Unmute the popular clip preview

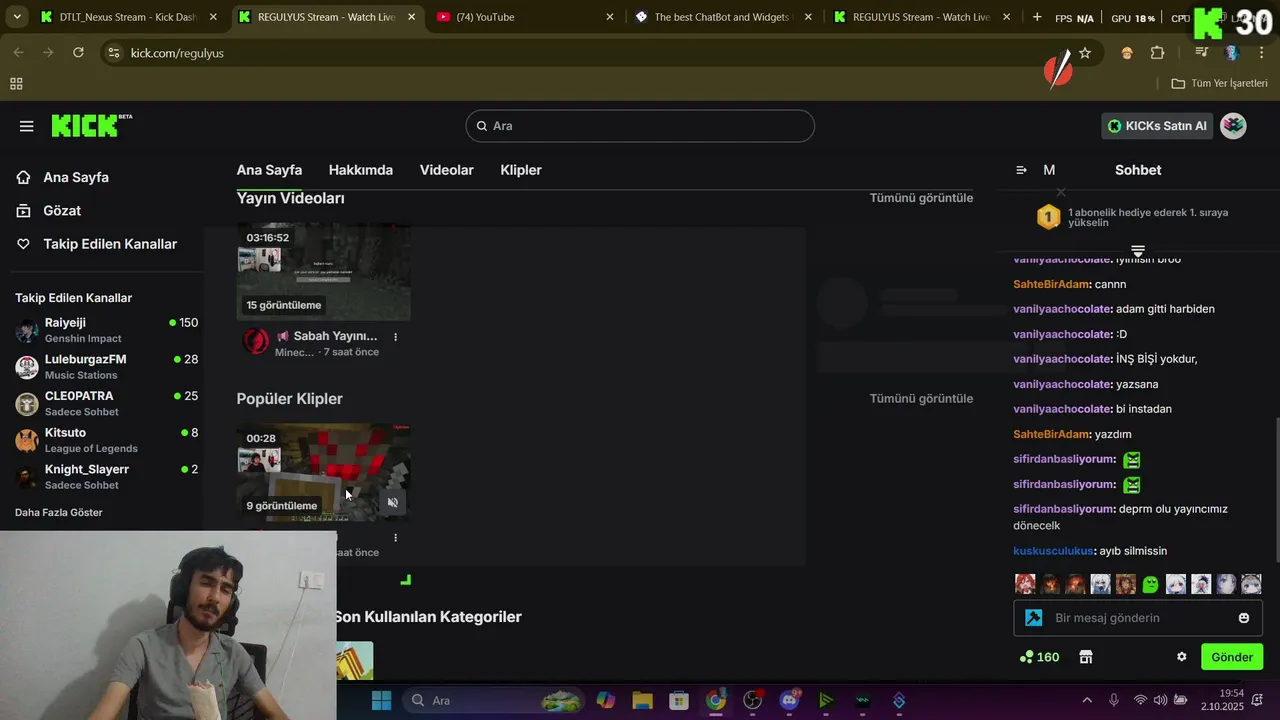point(393,503)
